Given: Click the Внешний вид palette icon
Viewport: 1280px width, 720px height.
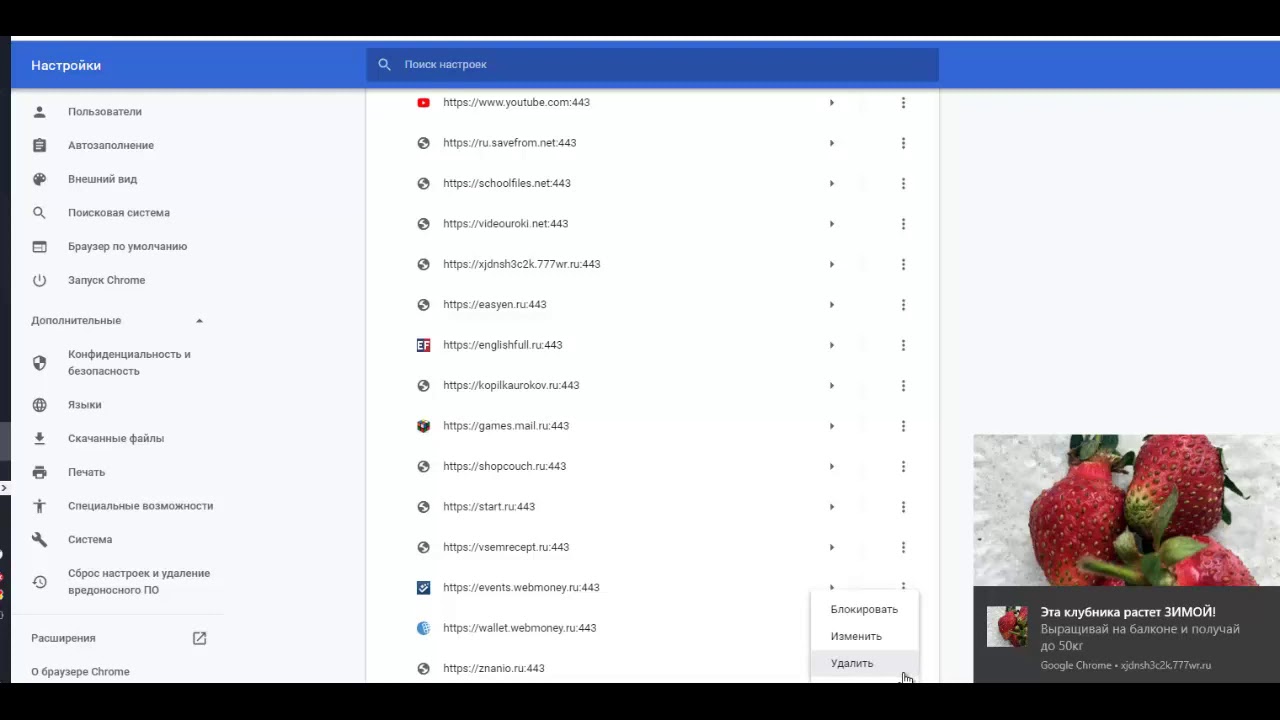Looking at the screenshot, I should (39, 179).
